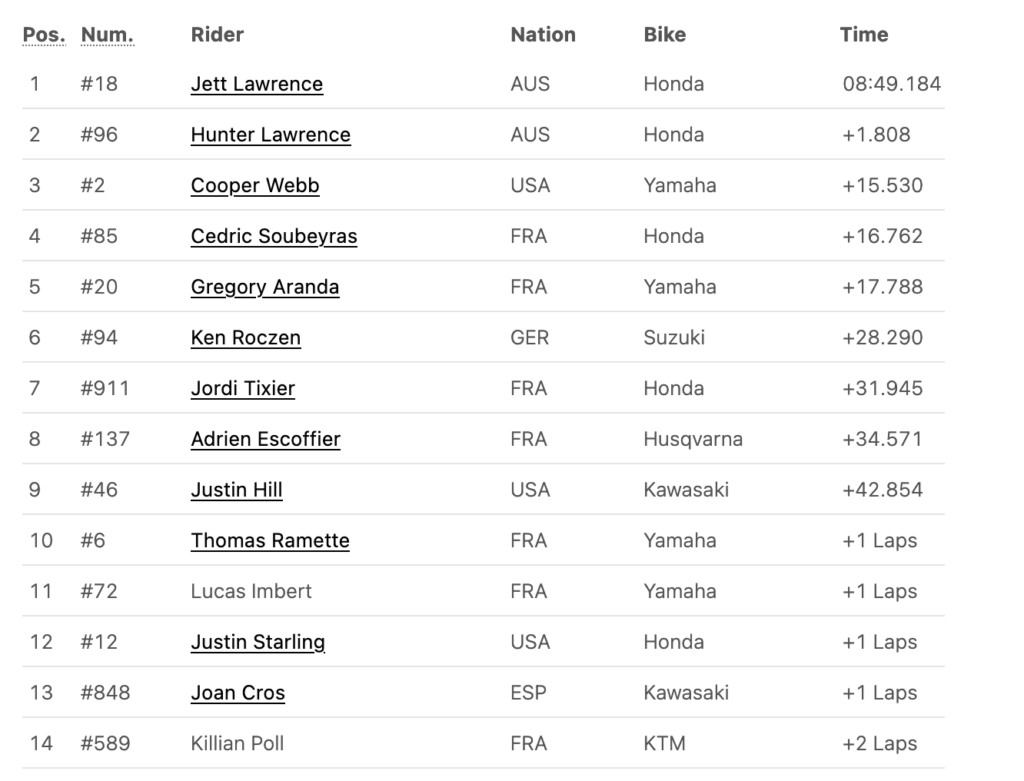
Task: Click Cooper Webb rider link
Action: (255, 186)
